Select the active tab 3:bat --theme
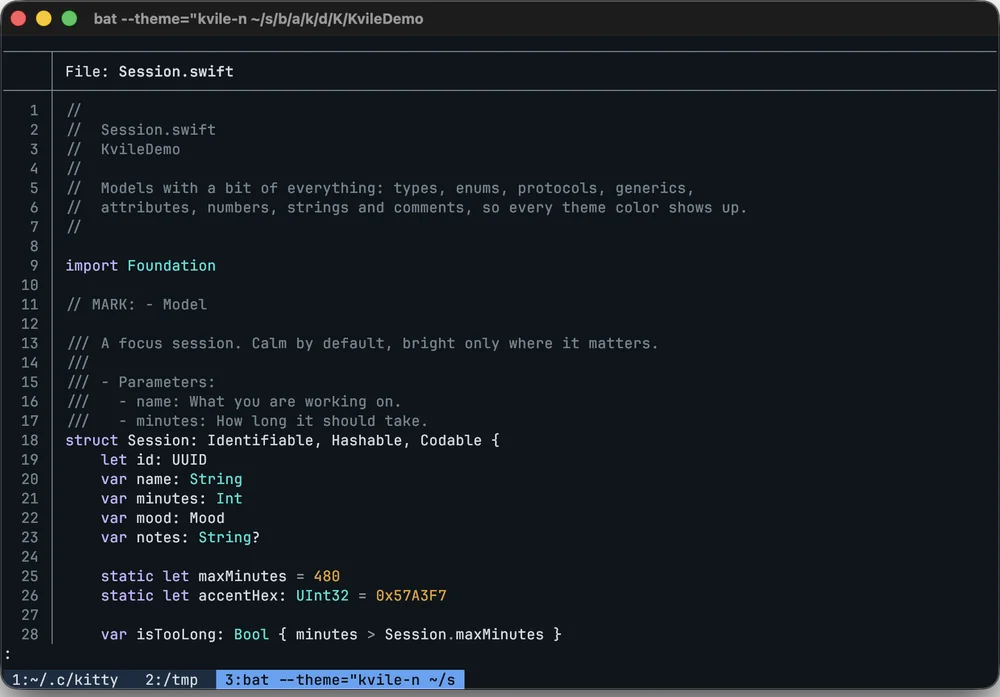 pyautogui.click(x=340, y=680)
